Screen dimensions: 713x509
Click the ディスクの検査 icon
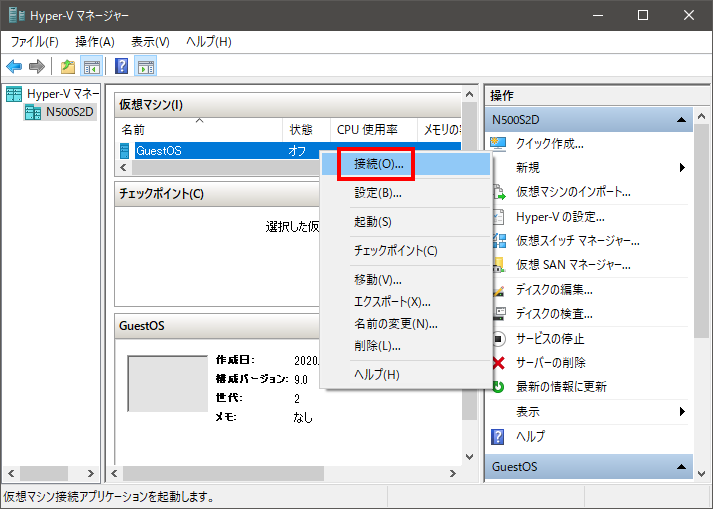click(x=498, y=314)
